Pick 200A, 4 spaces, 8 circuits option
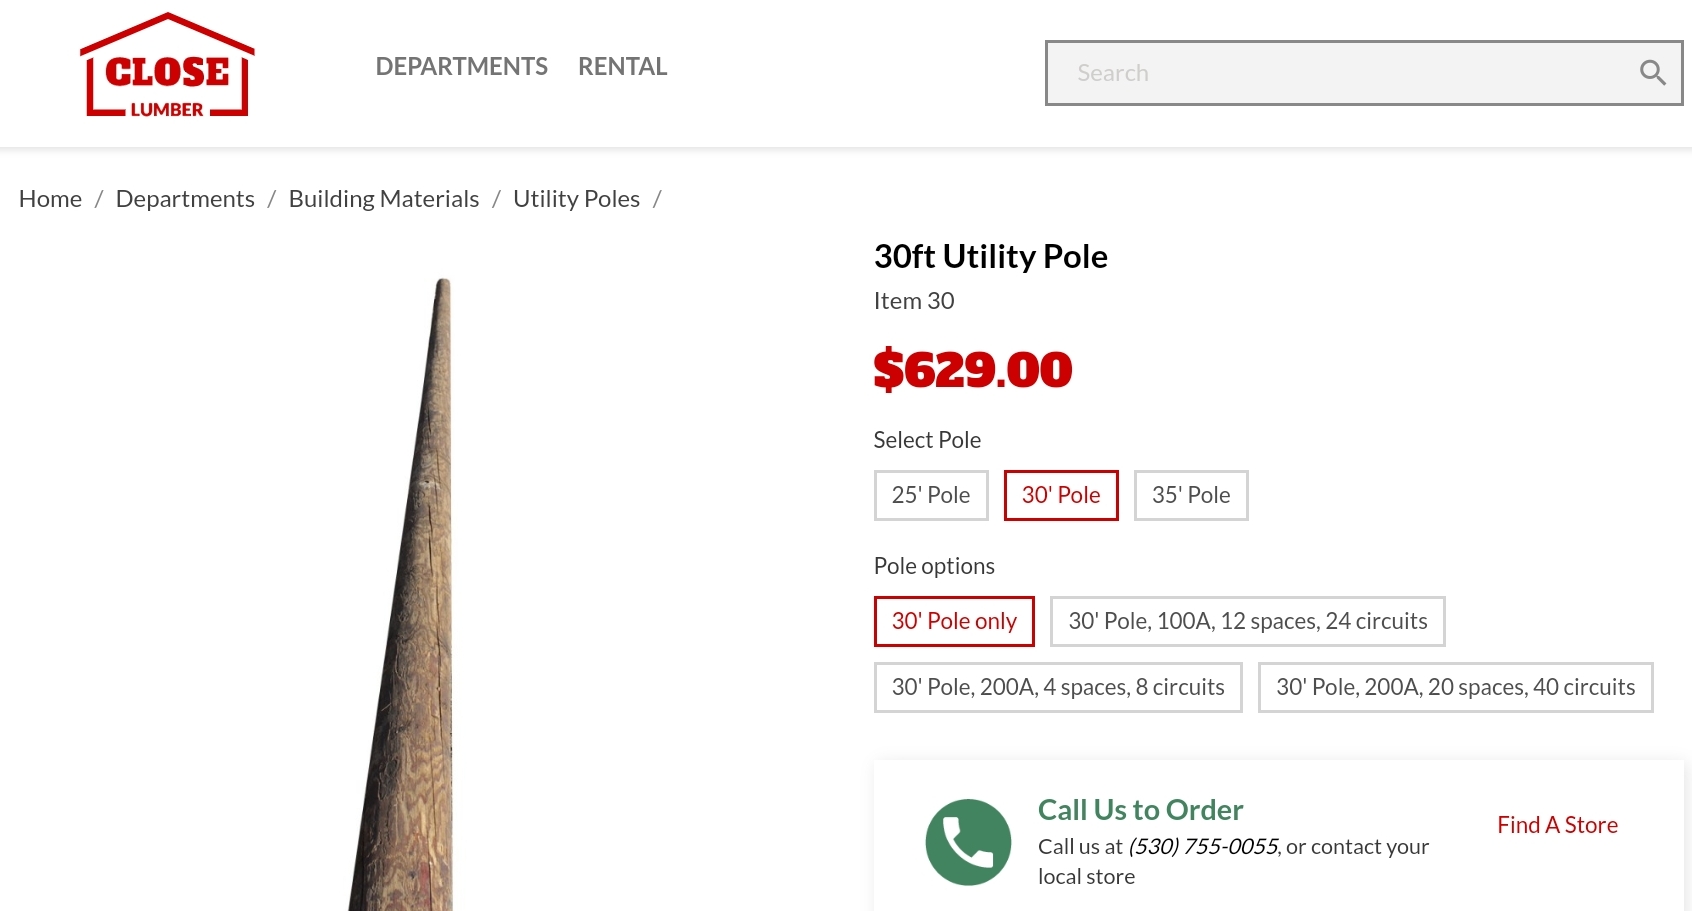1692x911 pixels. [x=1058, y=687]
